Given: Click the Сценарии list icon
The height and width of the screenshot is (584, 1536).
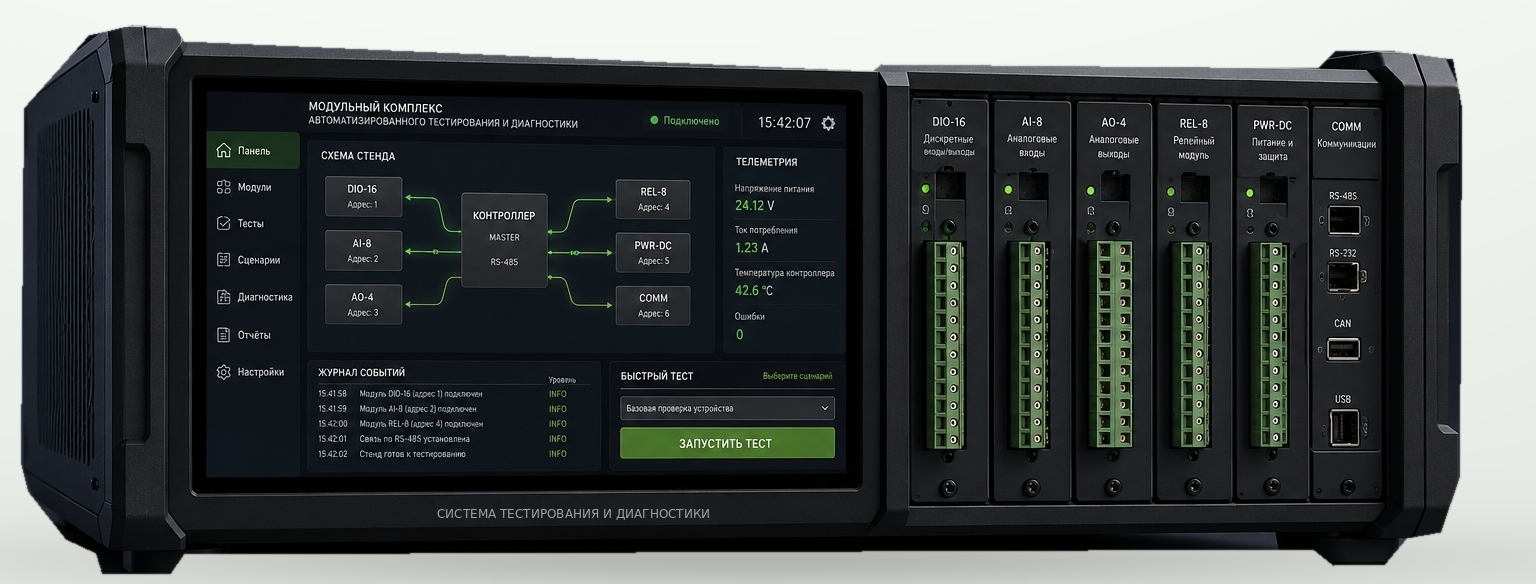Looking at the screenshot, I should tap(224, 260).
